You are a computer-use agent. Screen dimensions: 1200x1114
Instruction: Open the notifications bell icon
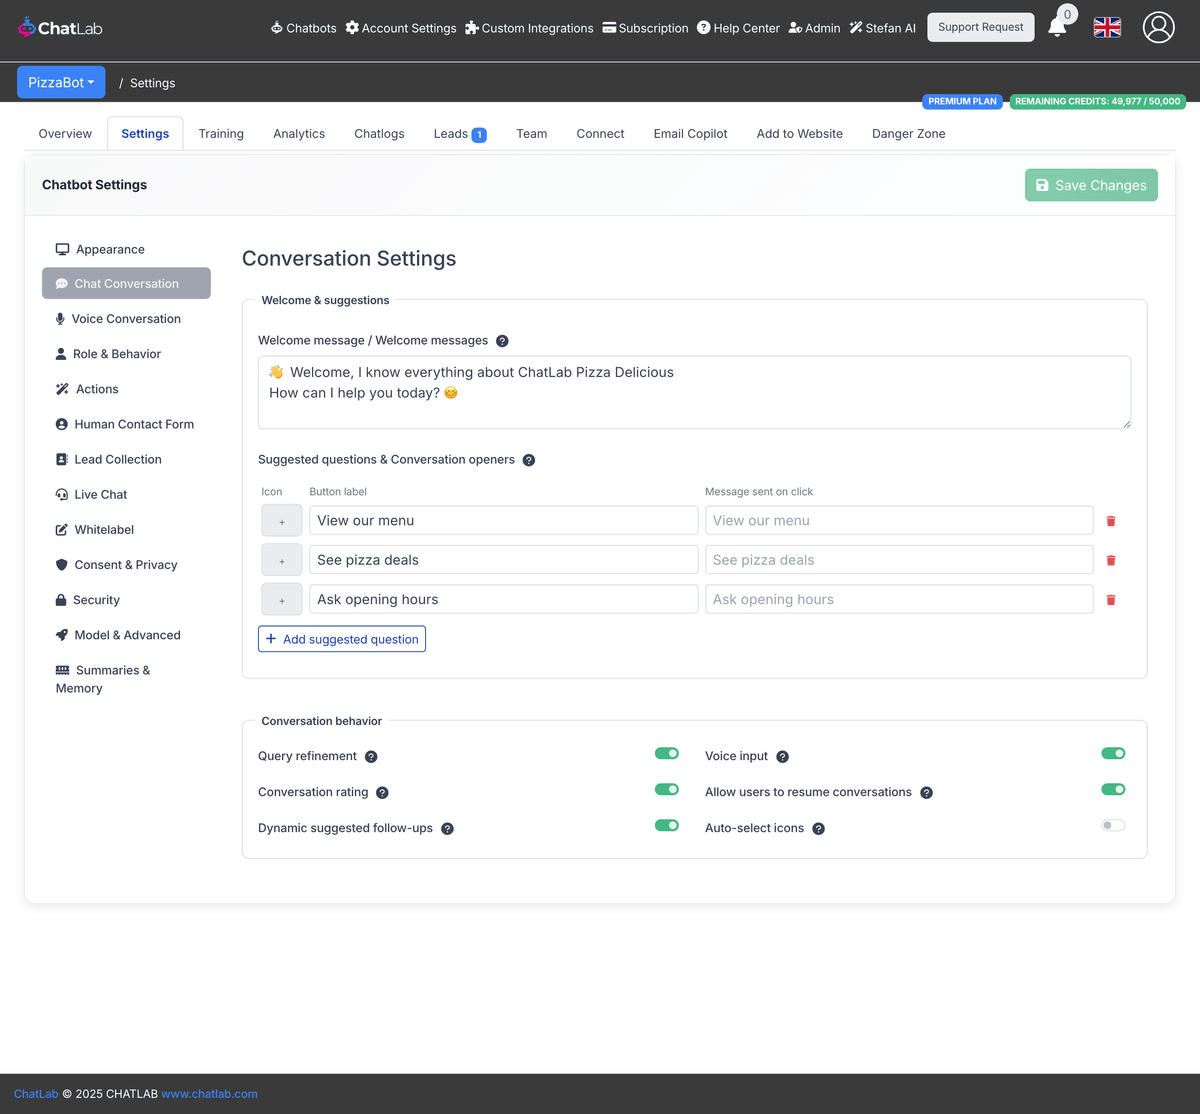click(x=1057, y=27)
